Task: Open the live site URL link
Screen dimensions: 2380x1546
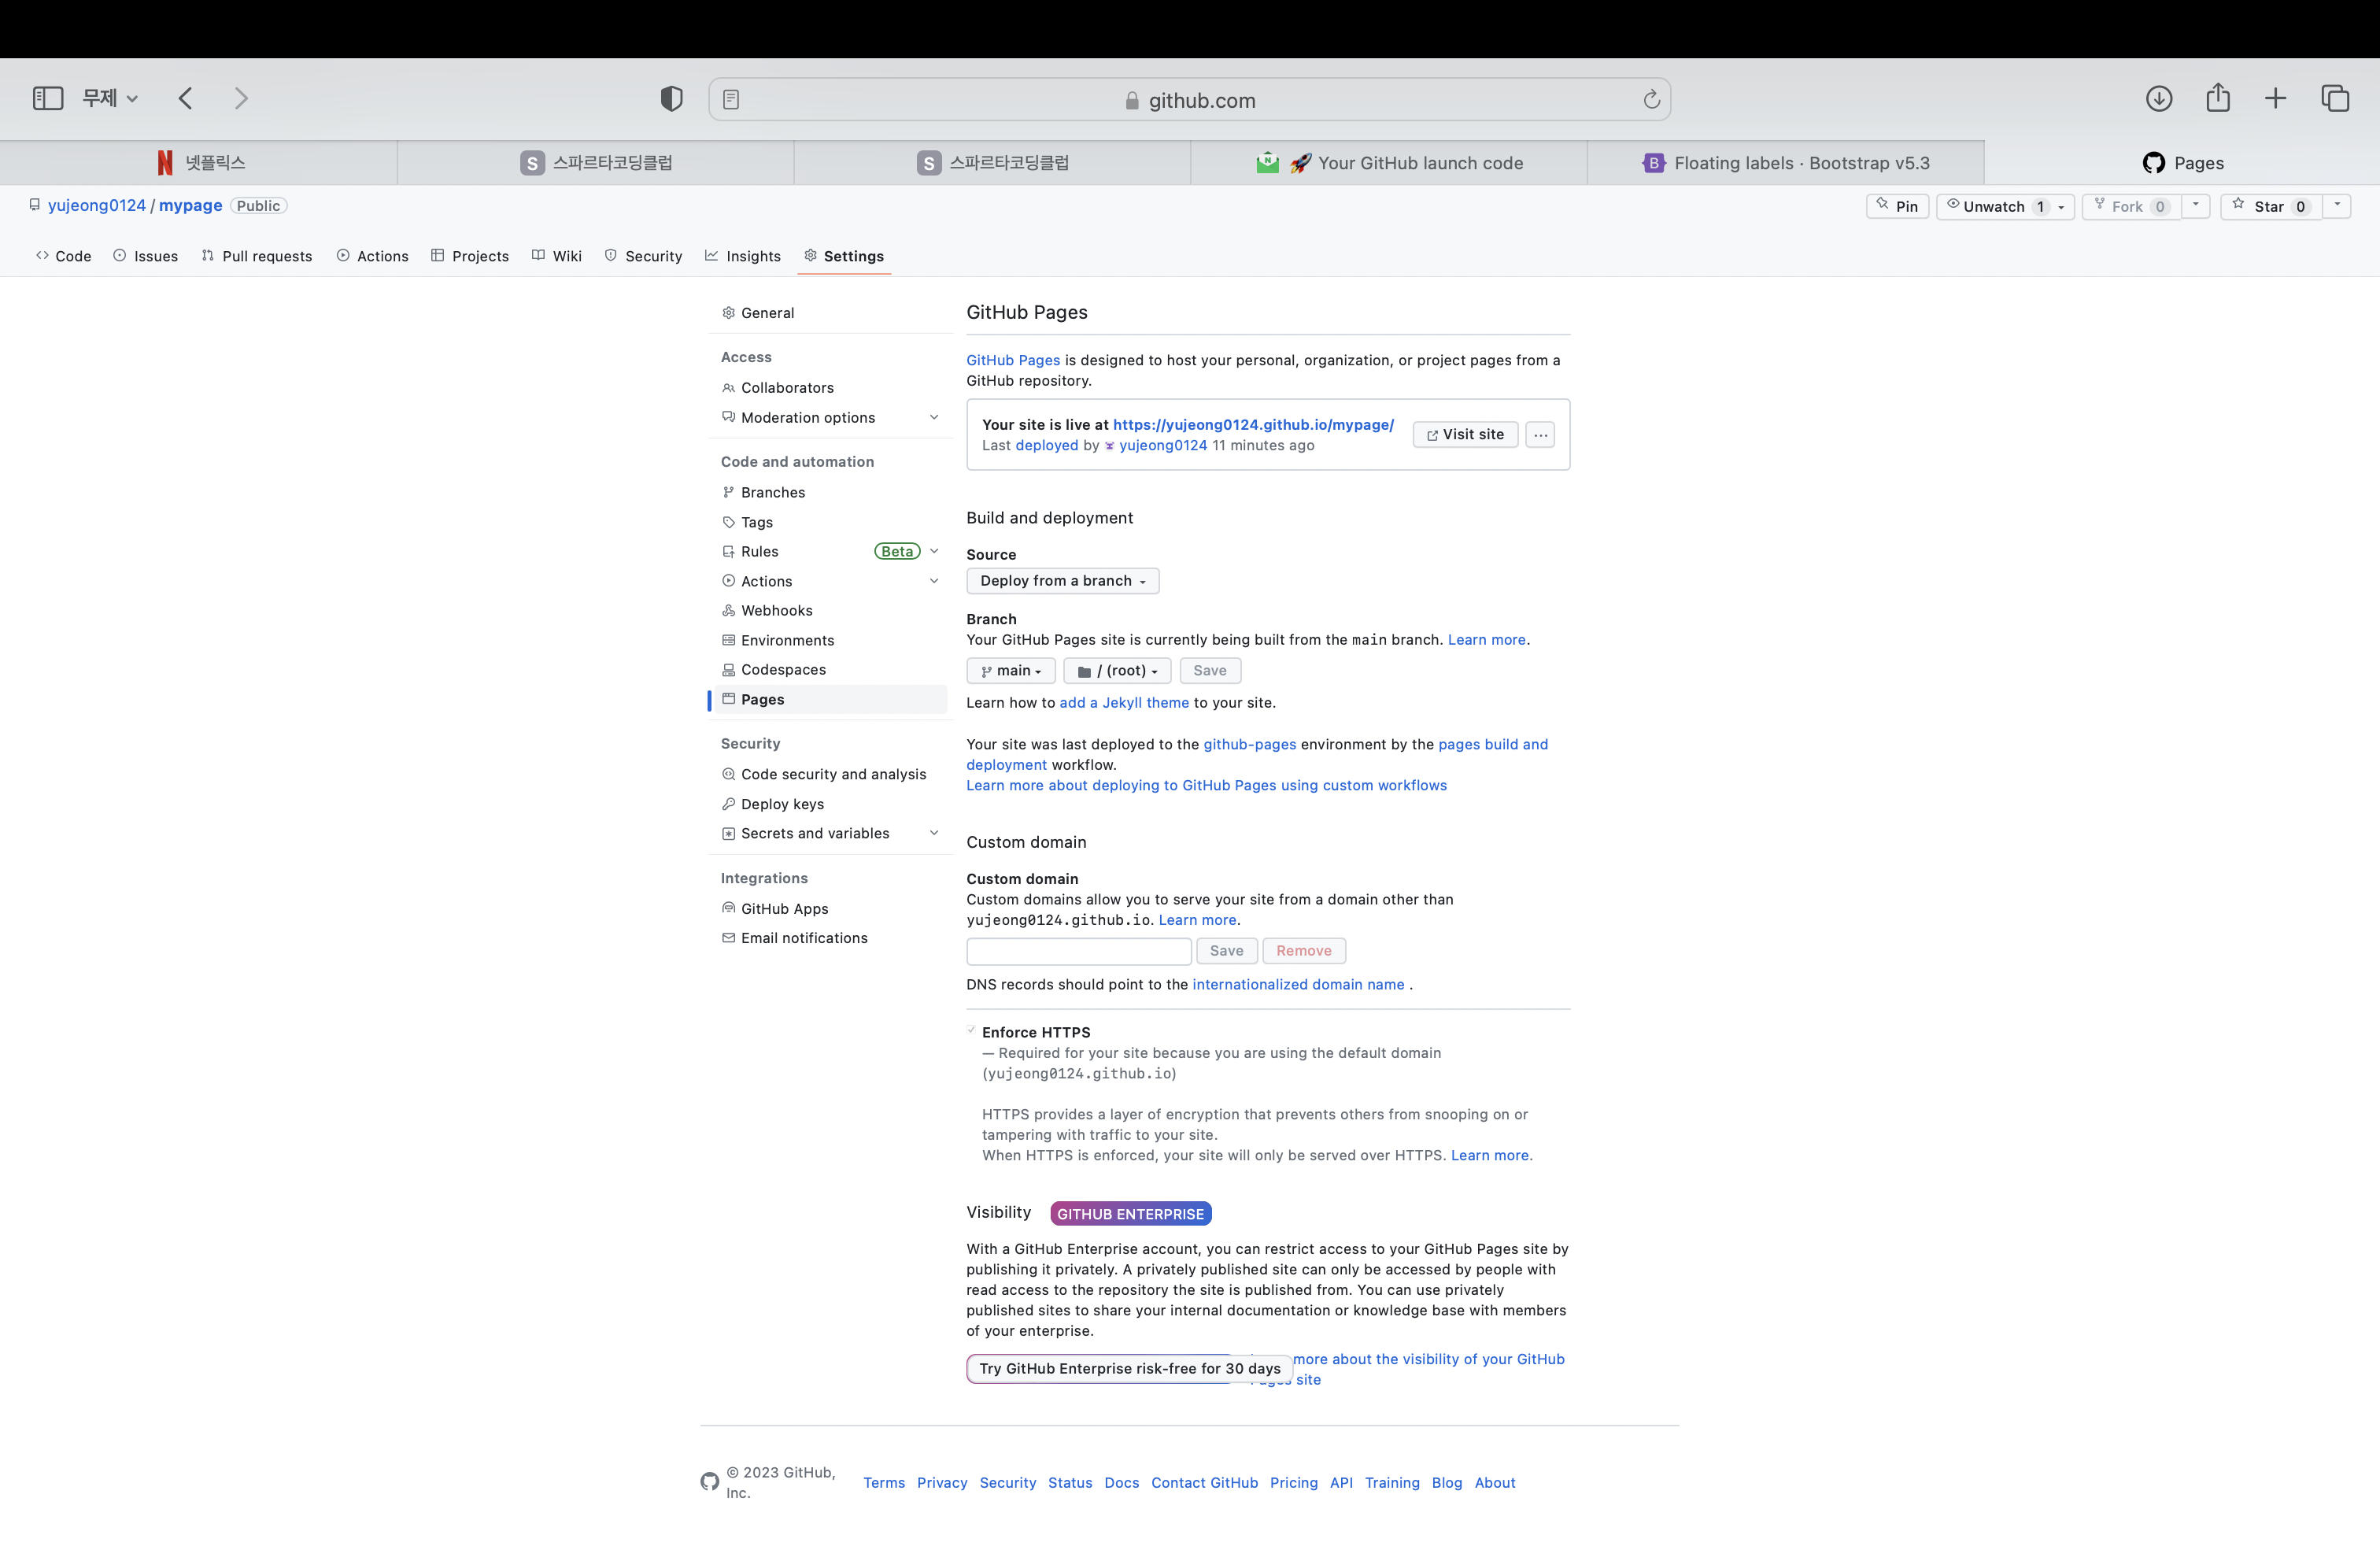Action: click(1253, 425)
